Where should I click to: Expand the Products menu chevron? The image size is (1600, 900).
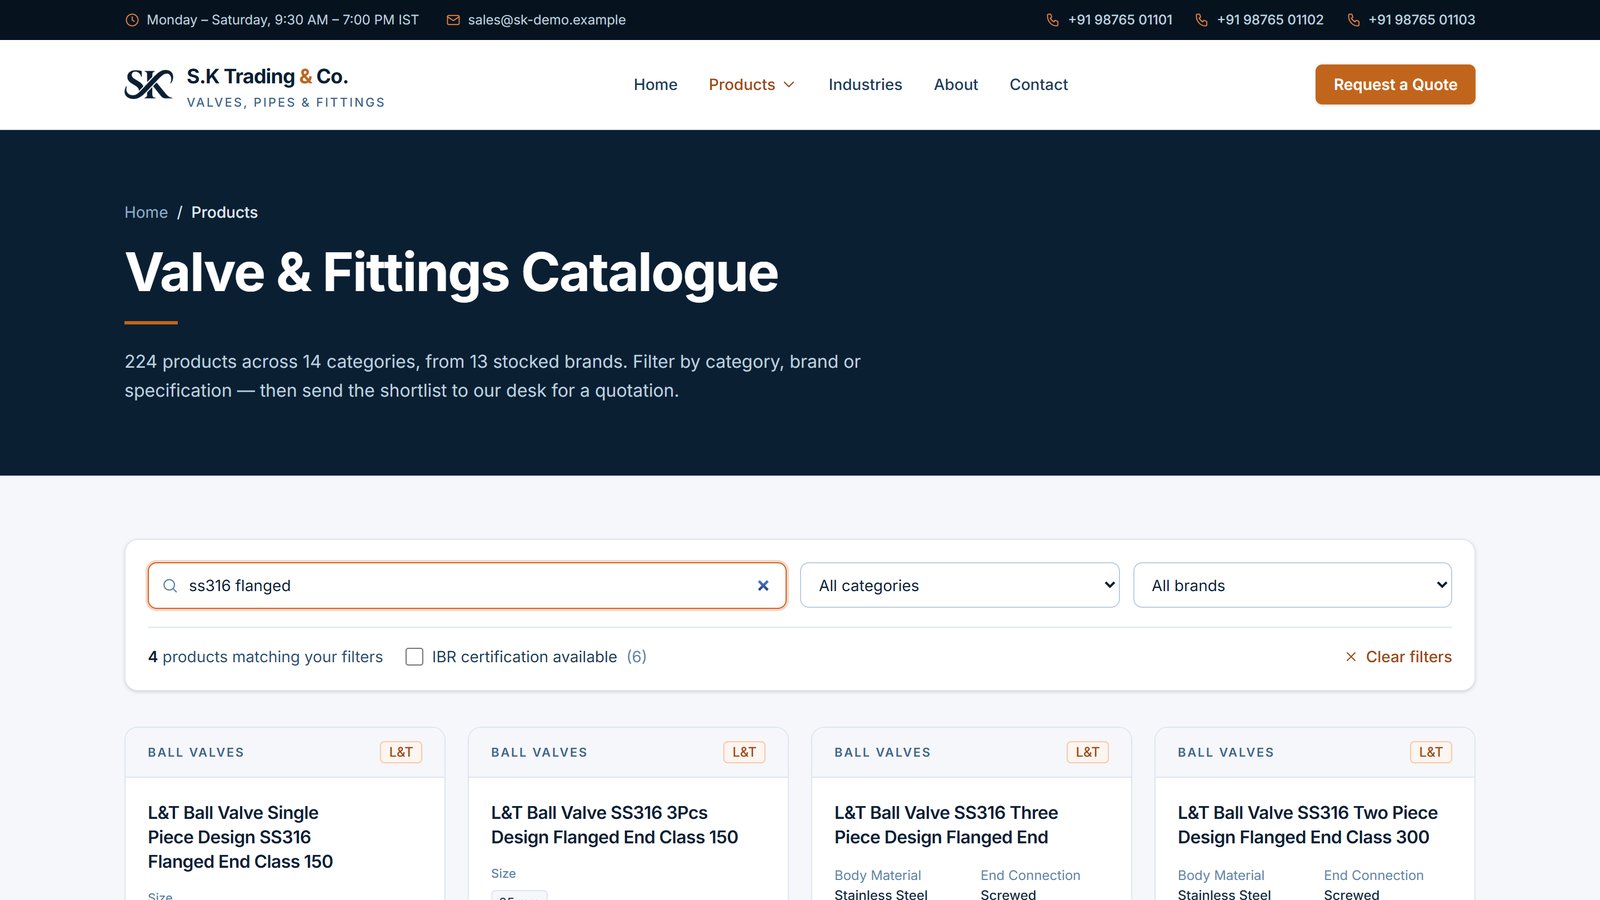[789, 85]
